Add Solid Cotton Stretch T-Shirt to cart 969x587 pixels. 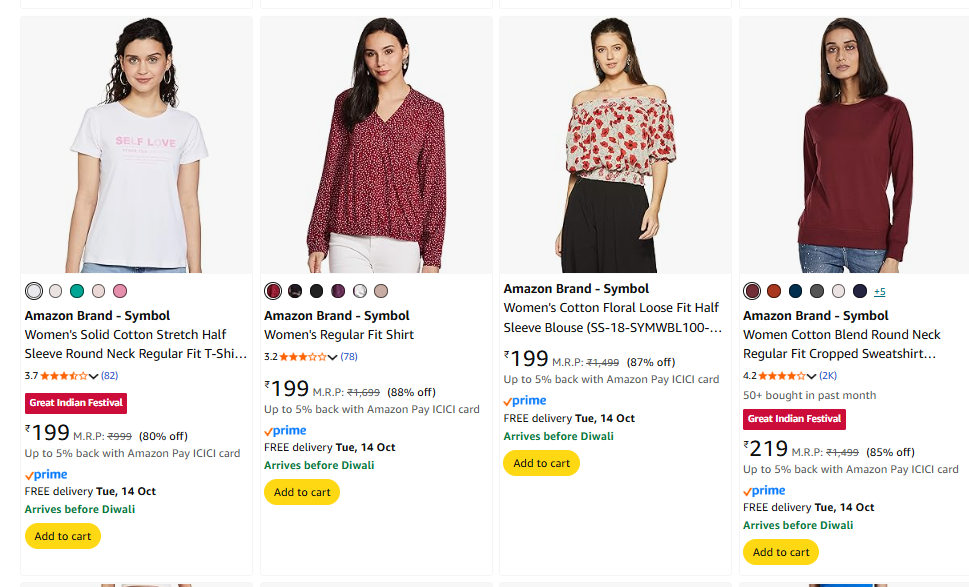coord(63,536)
